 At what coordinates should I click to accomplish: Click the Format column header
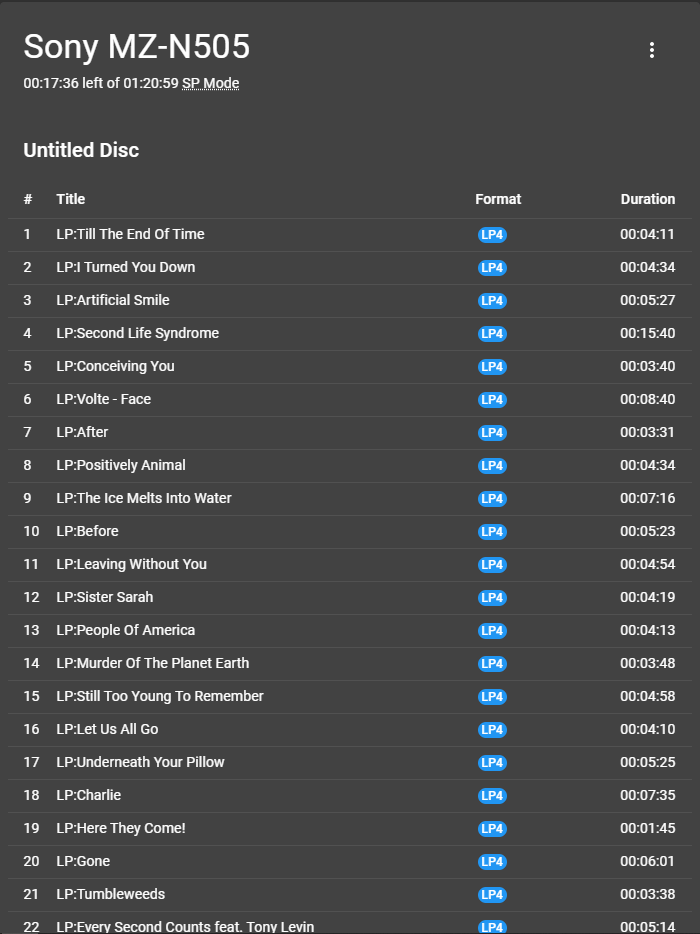(x=498, y=199)
